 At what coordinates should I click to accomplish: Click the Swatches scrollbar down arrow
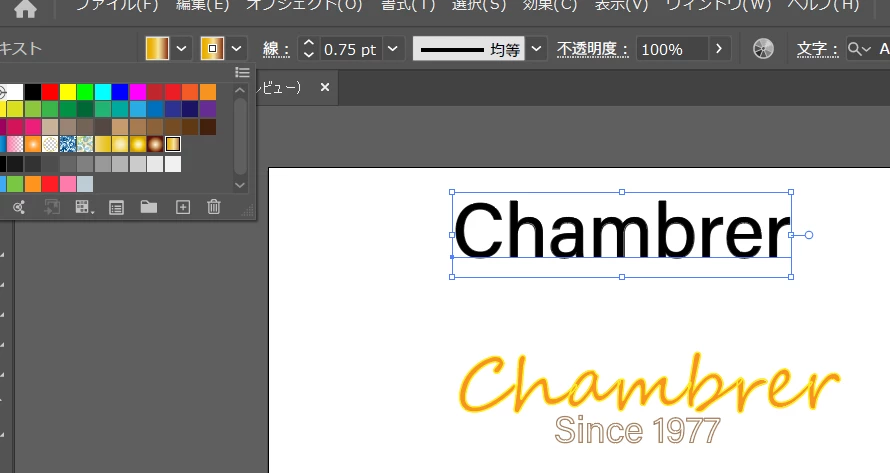click(x=240, y=185)
